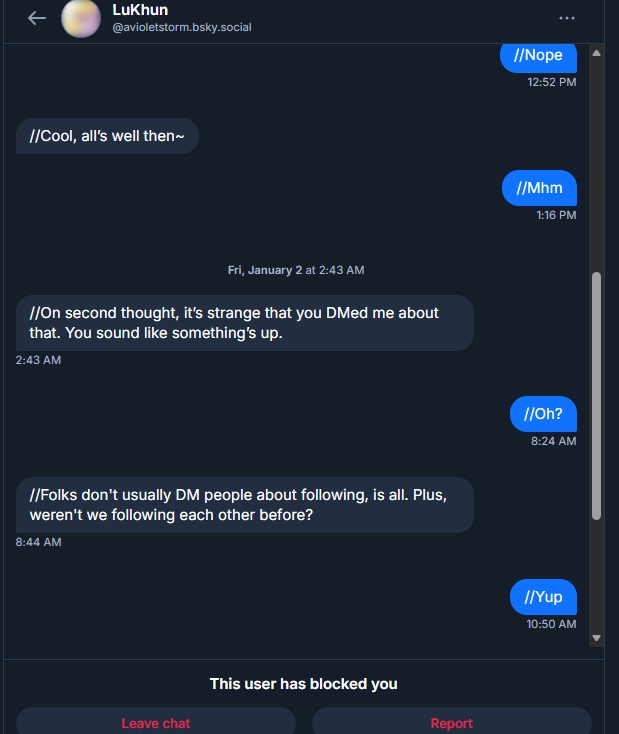Viewport: 619px width, 734px height.
Task: Click the @avioletstorm.bsky.social handle
Action: point(182,27)
